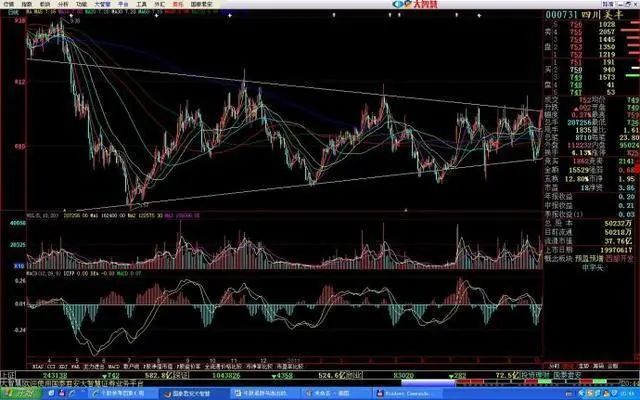
Task: Select the MACD indicator tab
Action: 113,367
